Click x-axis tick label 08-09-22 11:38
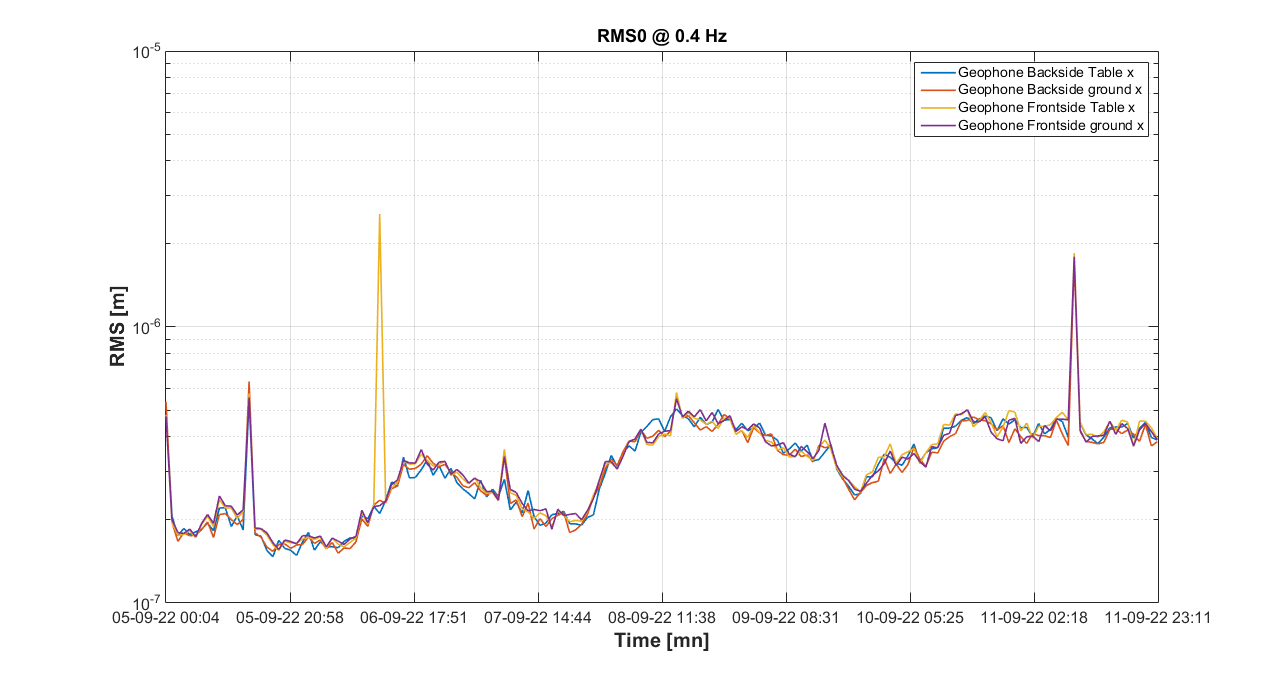The width and height of the screenshot is (1280, 677). [662, 618]
